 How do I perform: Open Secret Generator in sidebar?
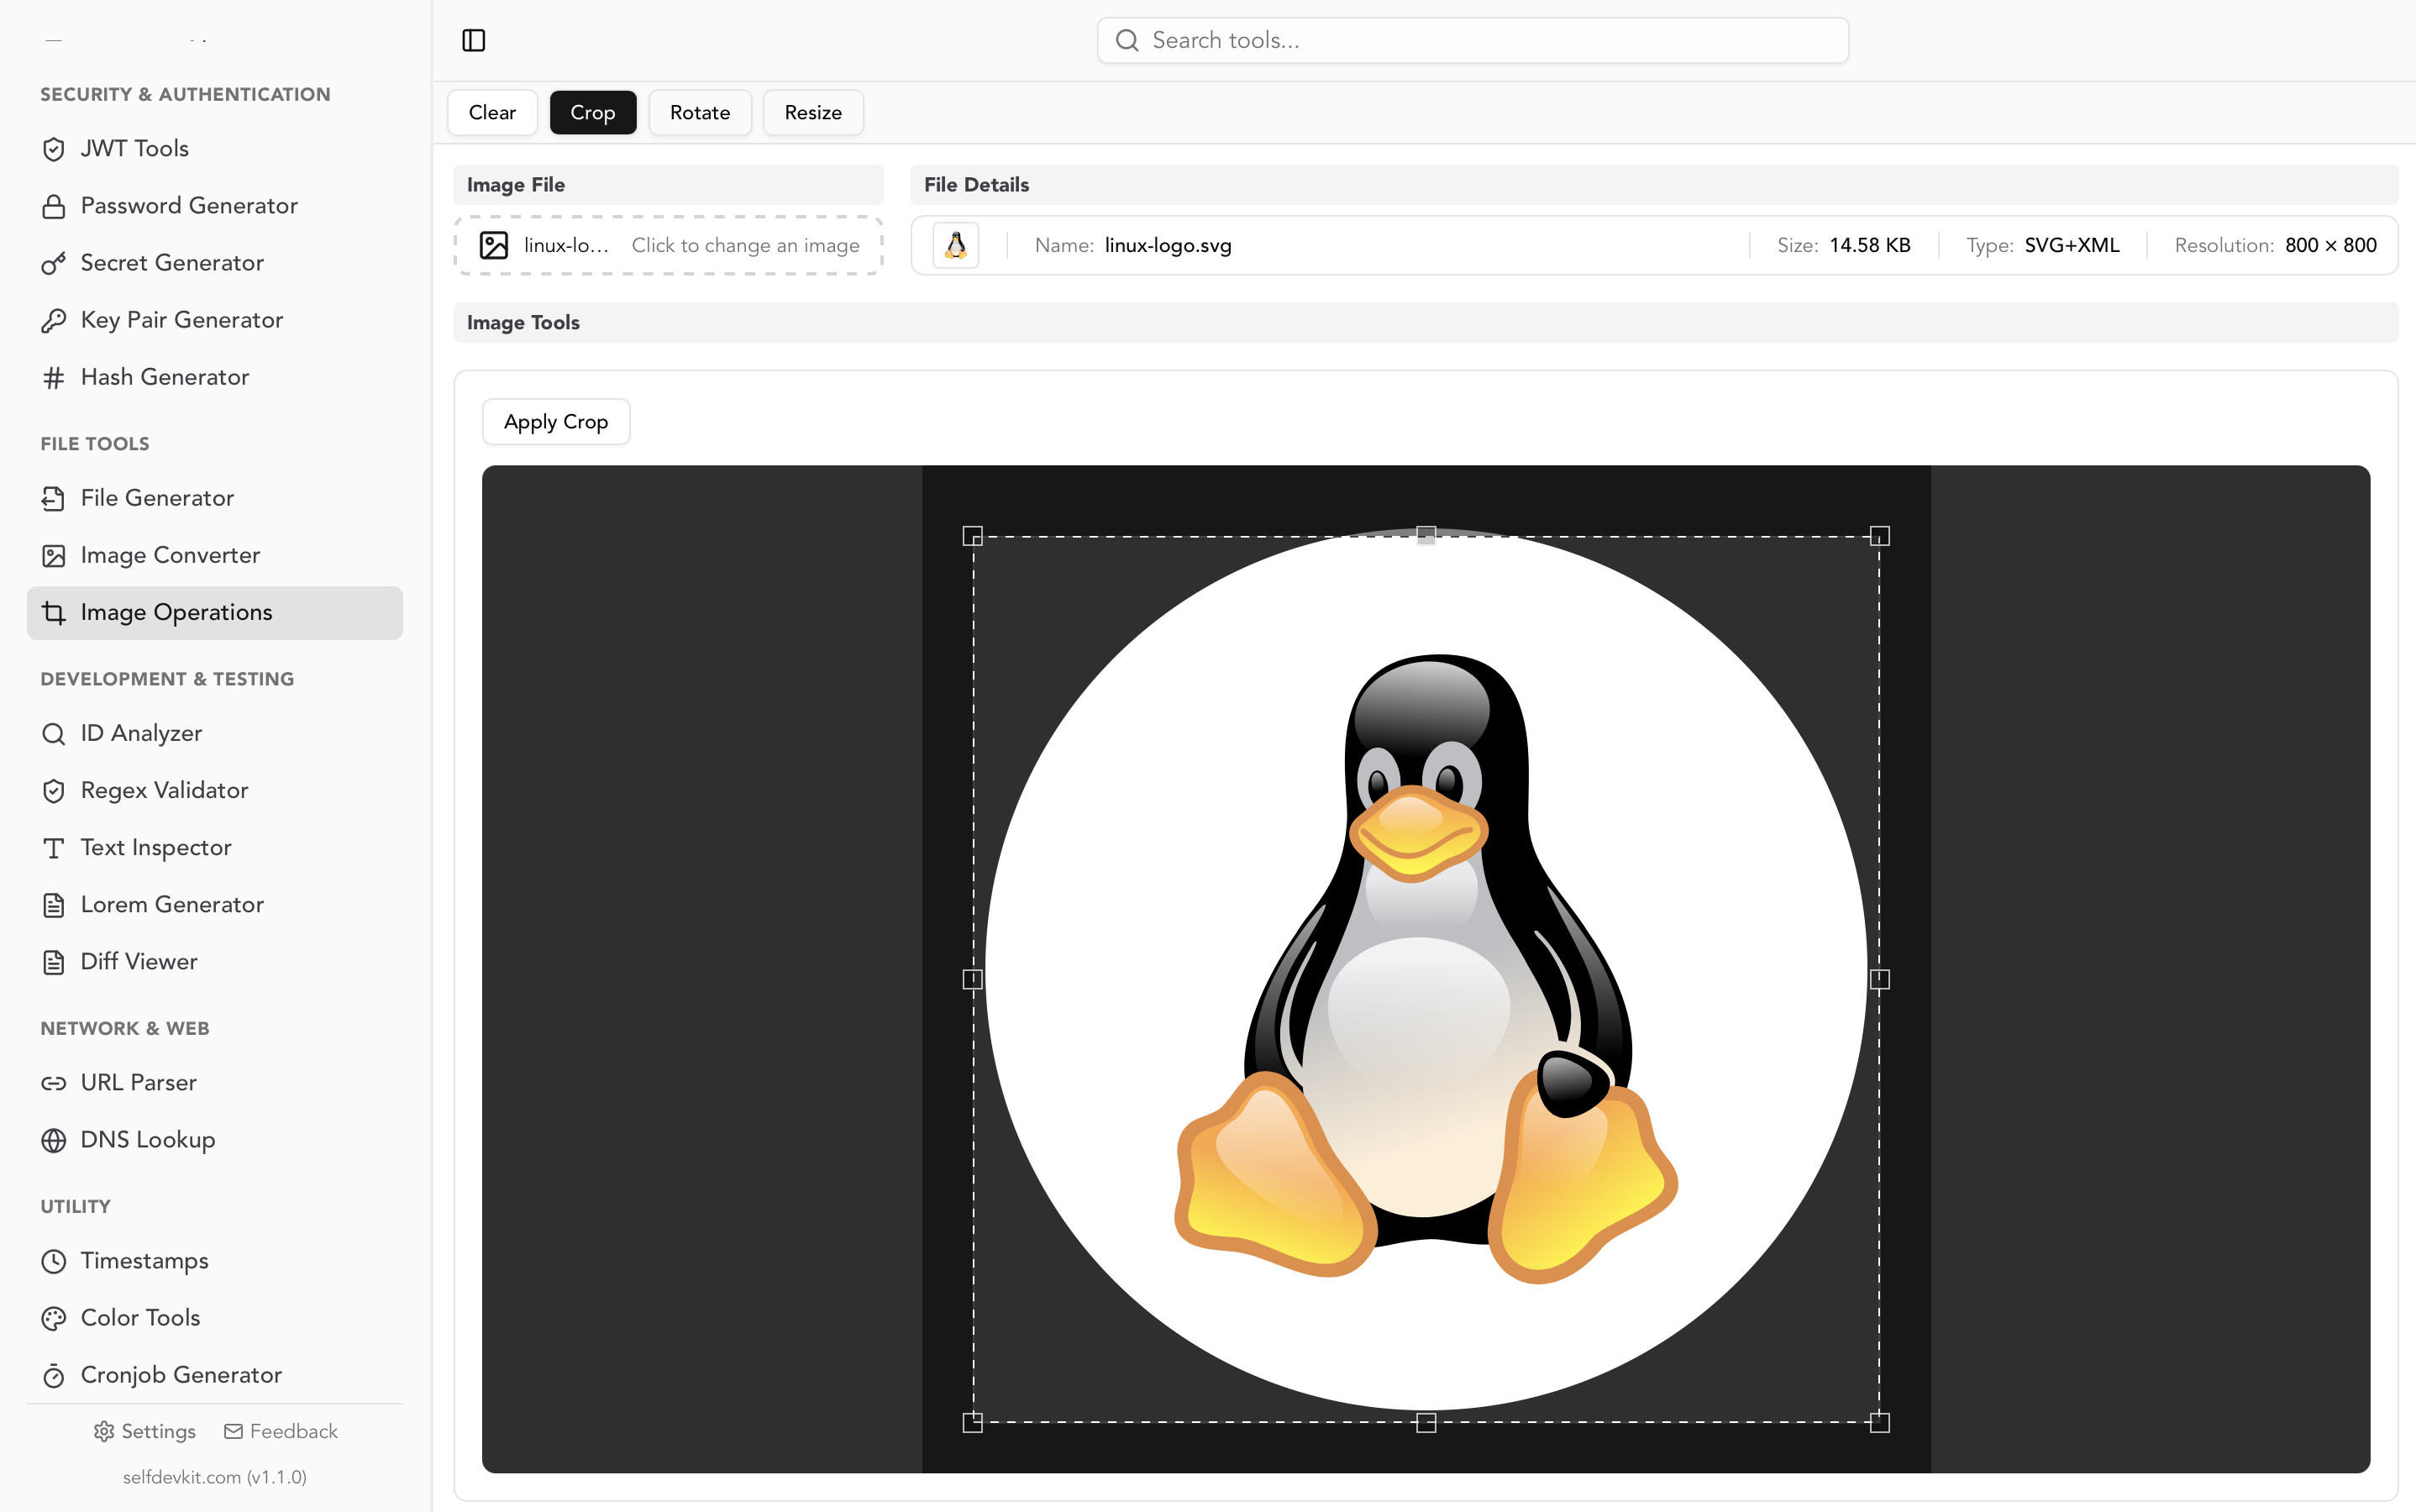[x=215, y=263]
